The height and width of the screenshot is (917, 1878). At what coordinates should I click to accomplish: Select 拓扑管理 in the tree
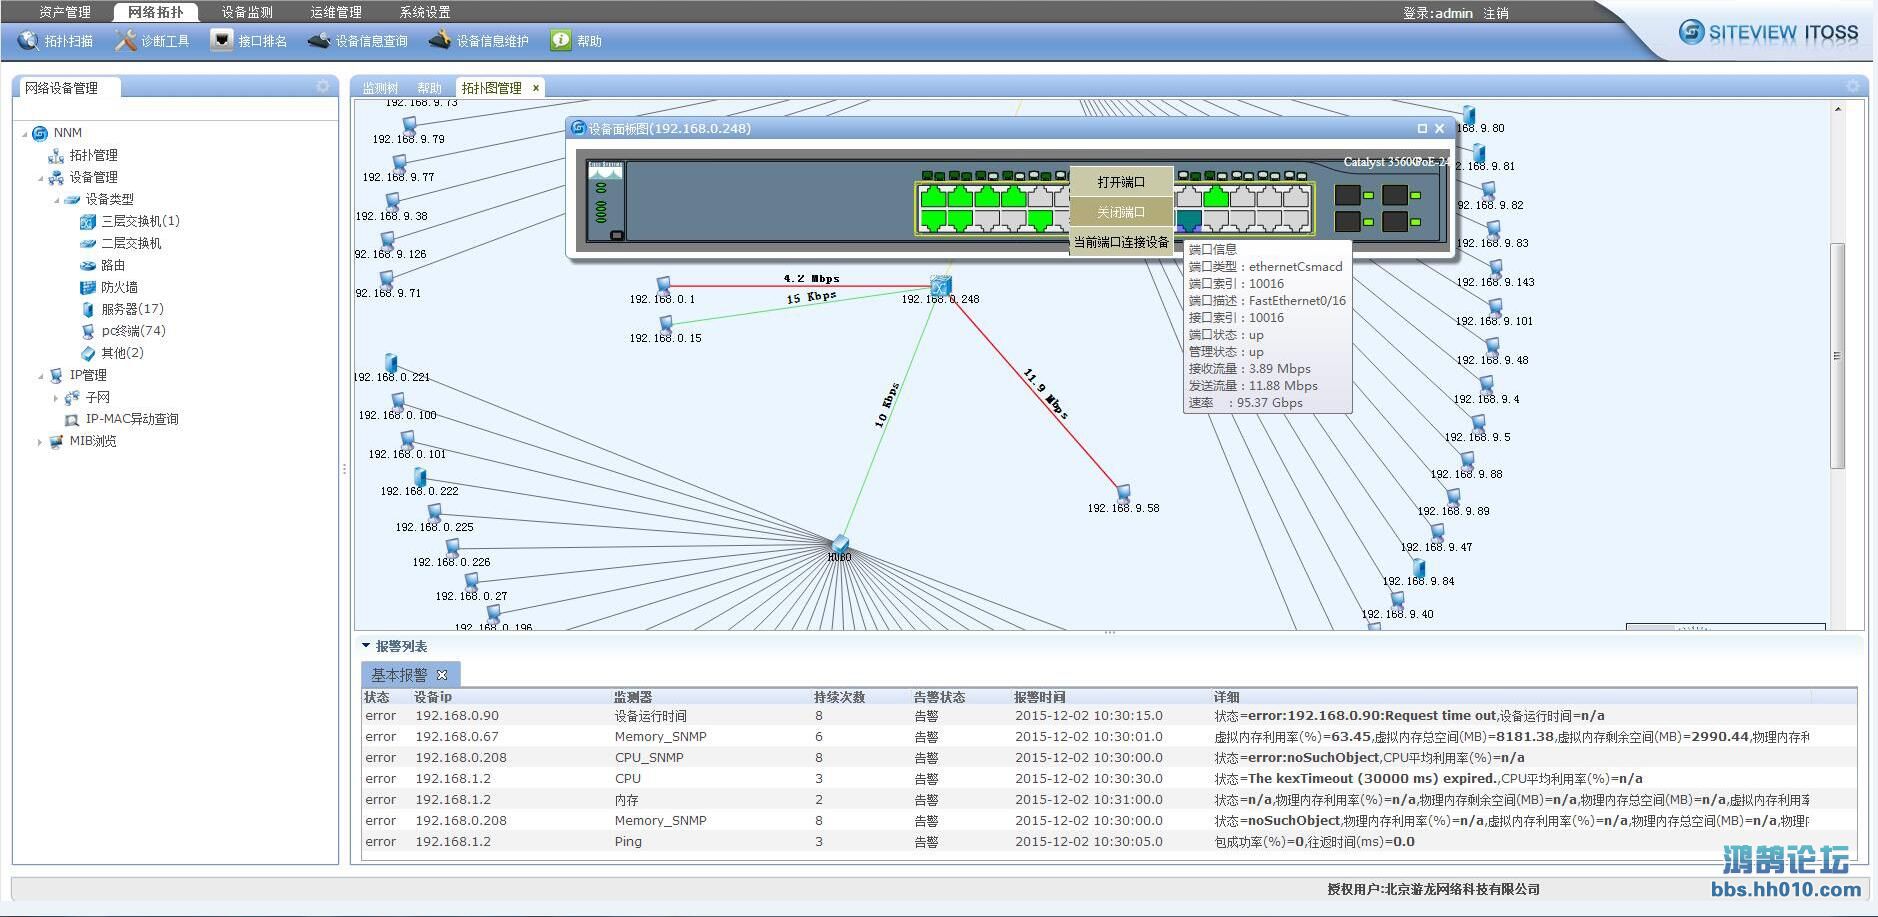click(x=93, y=155)
